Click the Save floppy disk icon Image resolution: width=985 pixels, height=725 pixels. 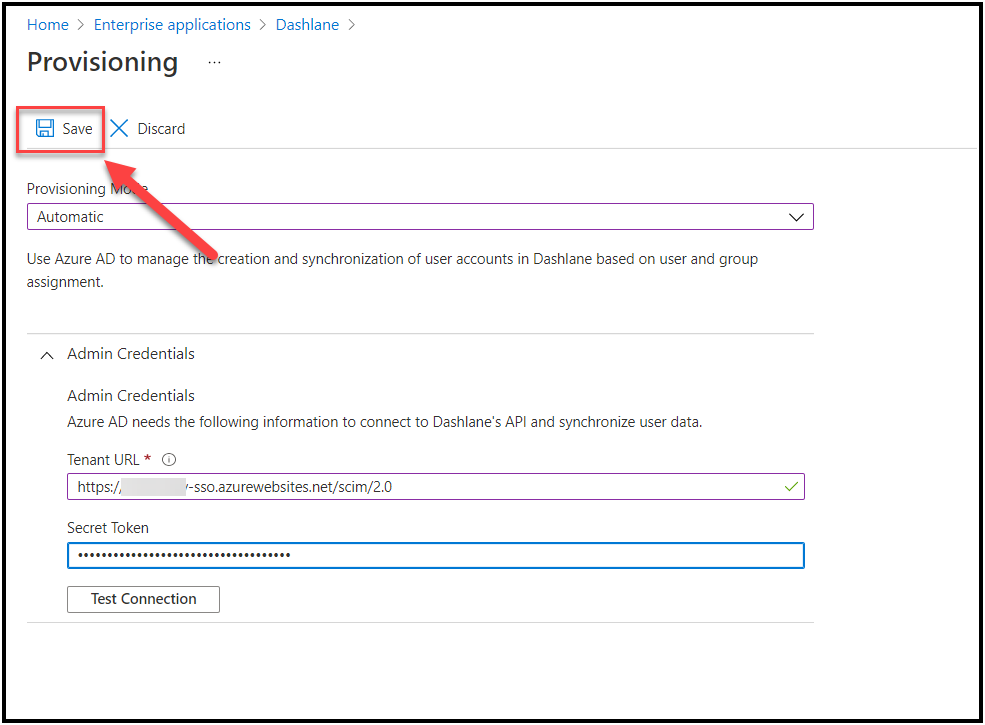click(45, 128)
